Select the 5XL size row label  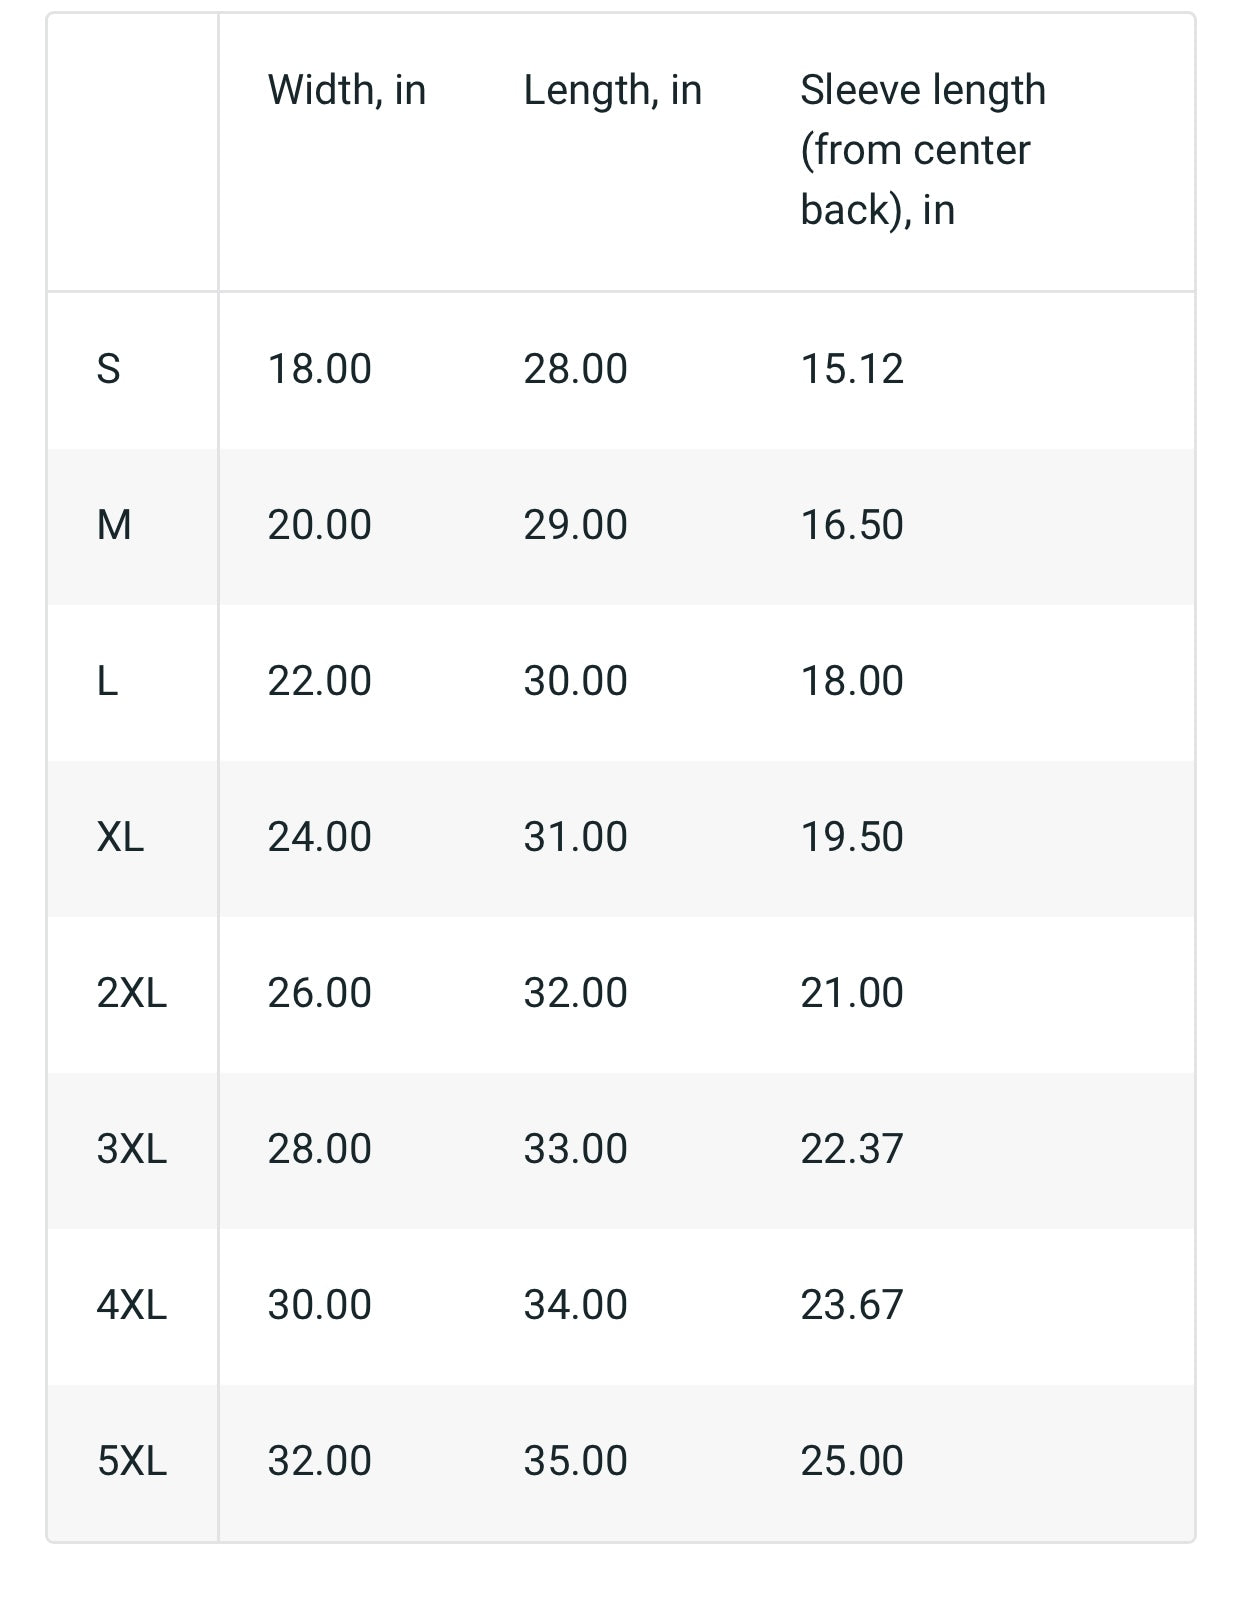pos(131,1461)
